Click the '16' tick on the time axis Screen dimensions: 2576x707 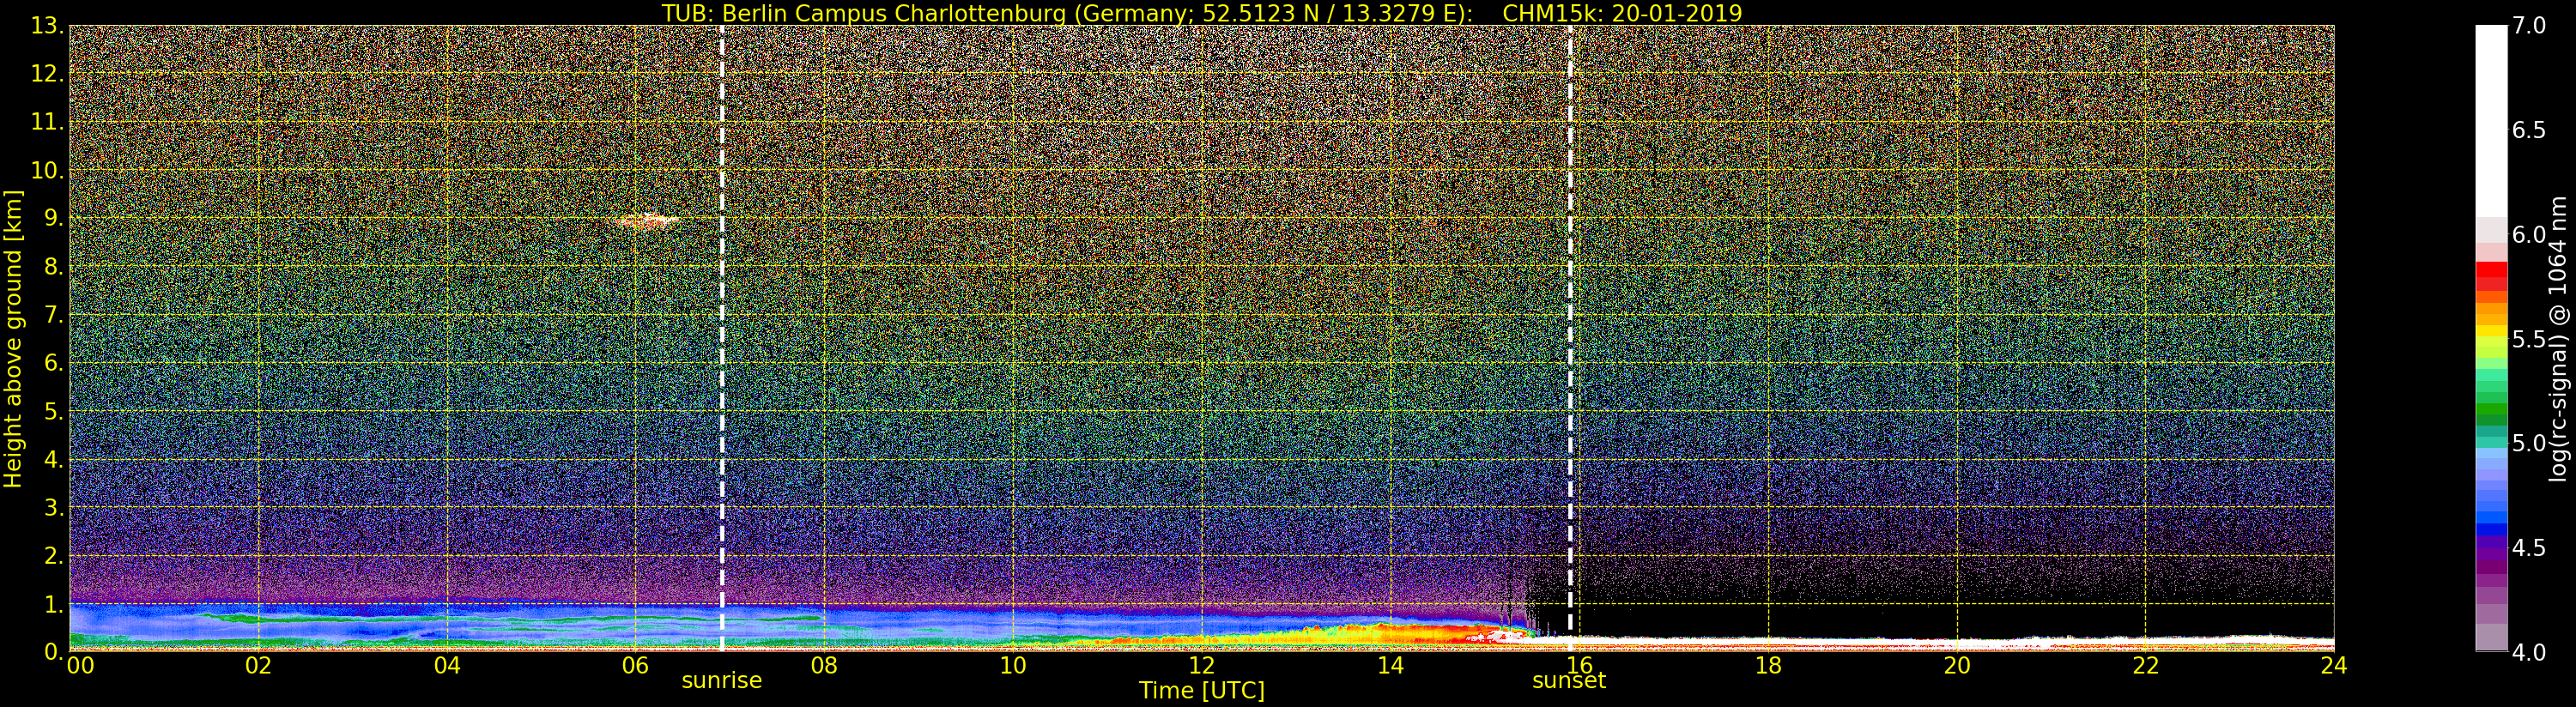click(x=1579, y=665)
